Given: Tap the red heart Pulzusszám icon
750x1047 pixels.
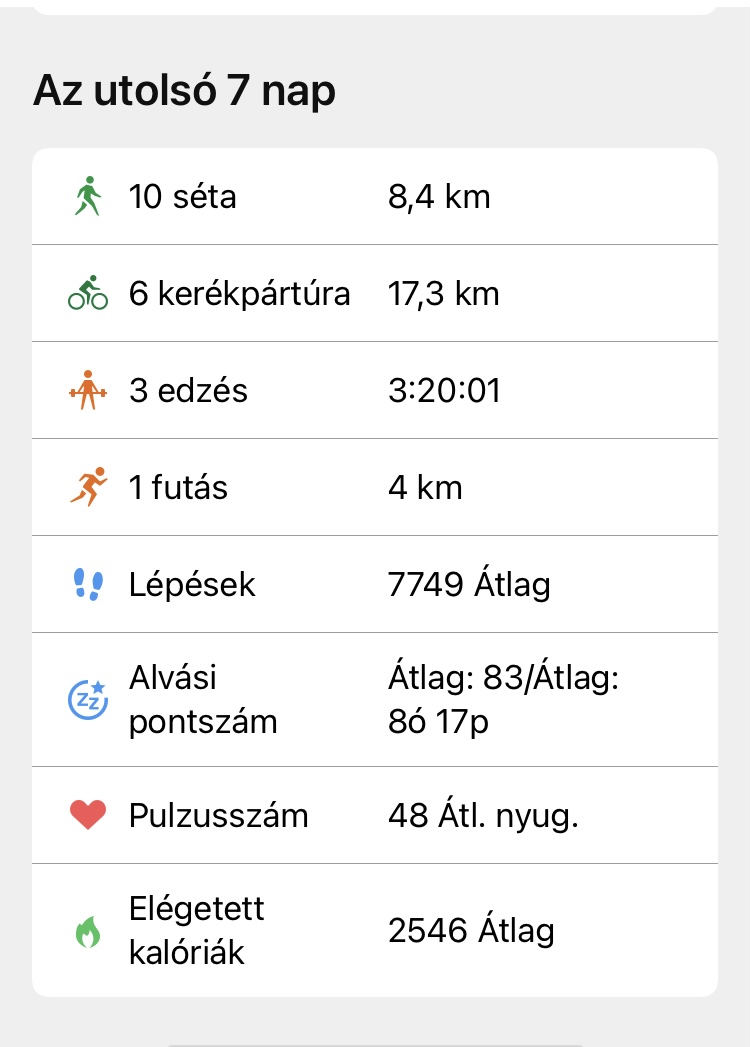Looking at the screenshot, I should click(88, 816).
